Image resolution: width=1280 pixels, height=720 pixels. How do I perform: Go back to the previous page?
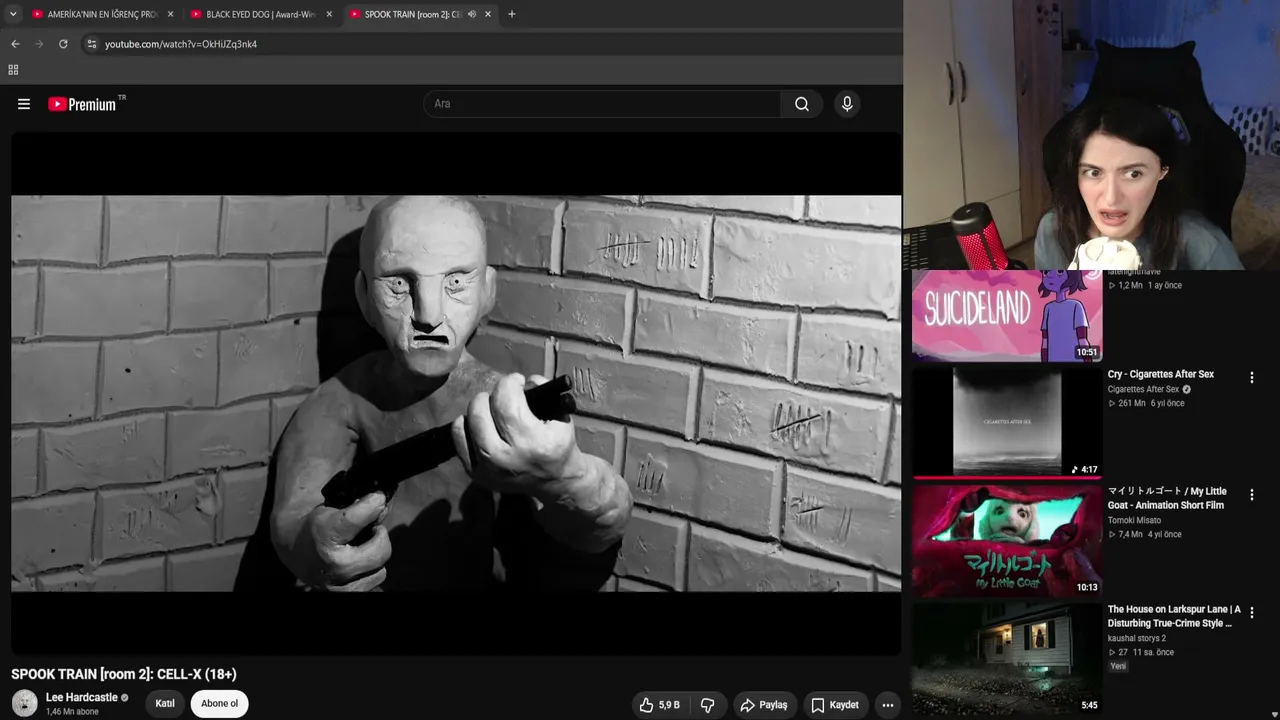(15, 44)
